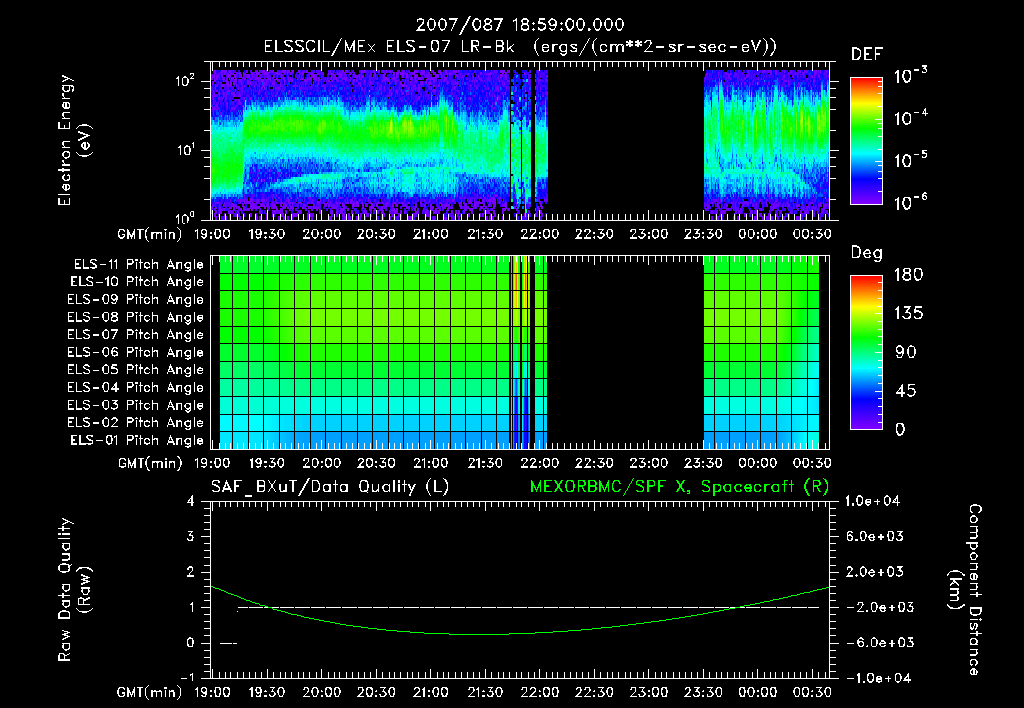Click the 180 label on Deg colorbar

[x=908, y=275]
